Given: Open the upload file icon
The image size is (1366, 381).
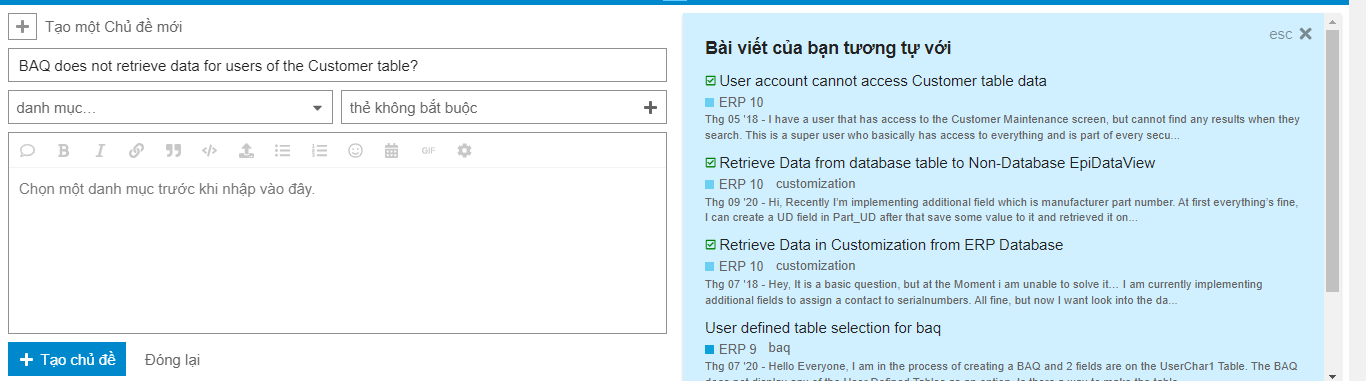Looking at the screenshot, I should coord(246,151).
